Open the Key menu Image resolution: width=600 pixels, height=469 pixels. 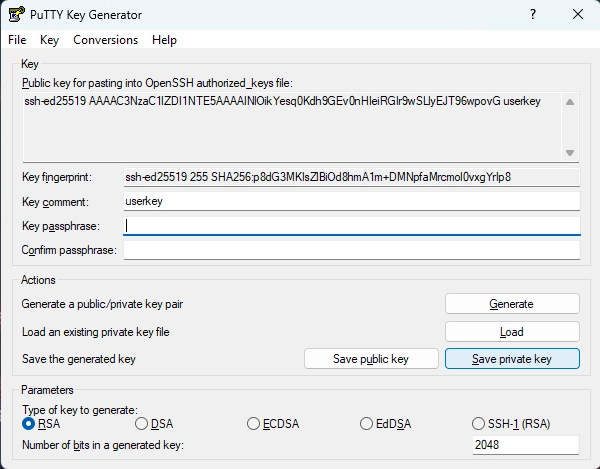point(49,40)
